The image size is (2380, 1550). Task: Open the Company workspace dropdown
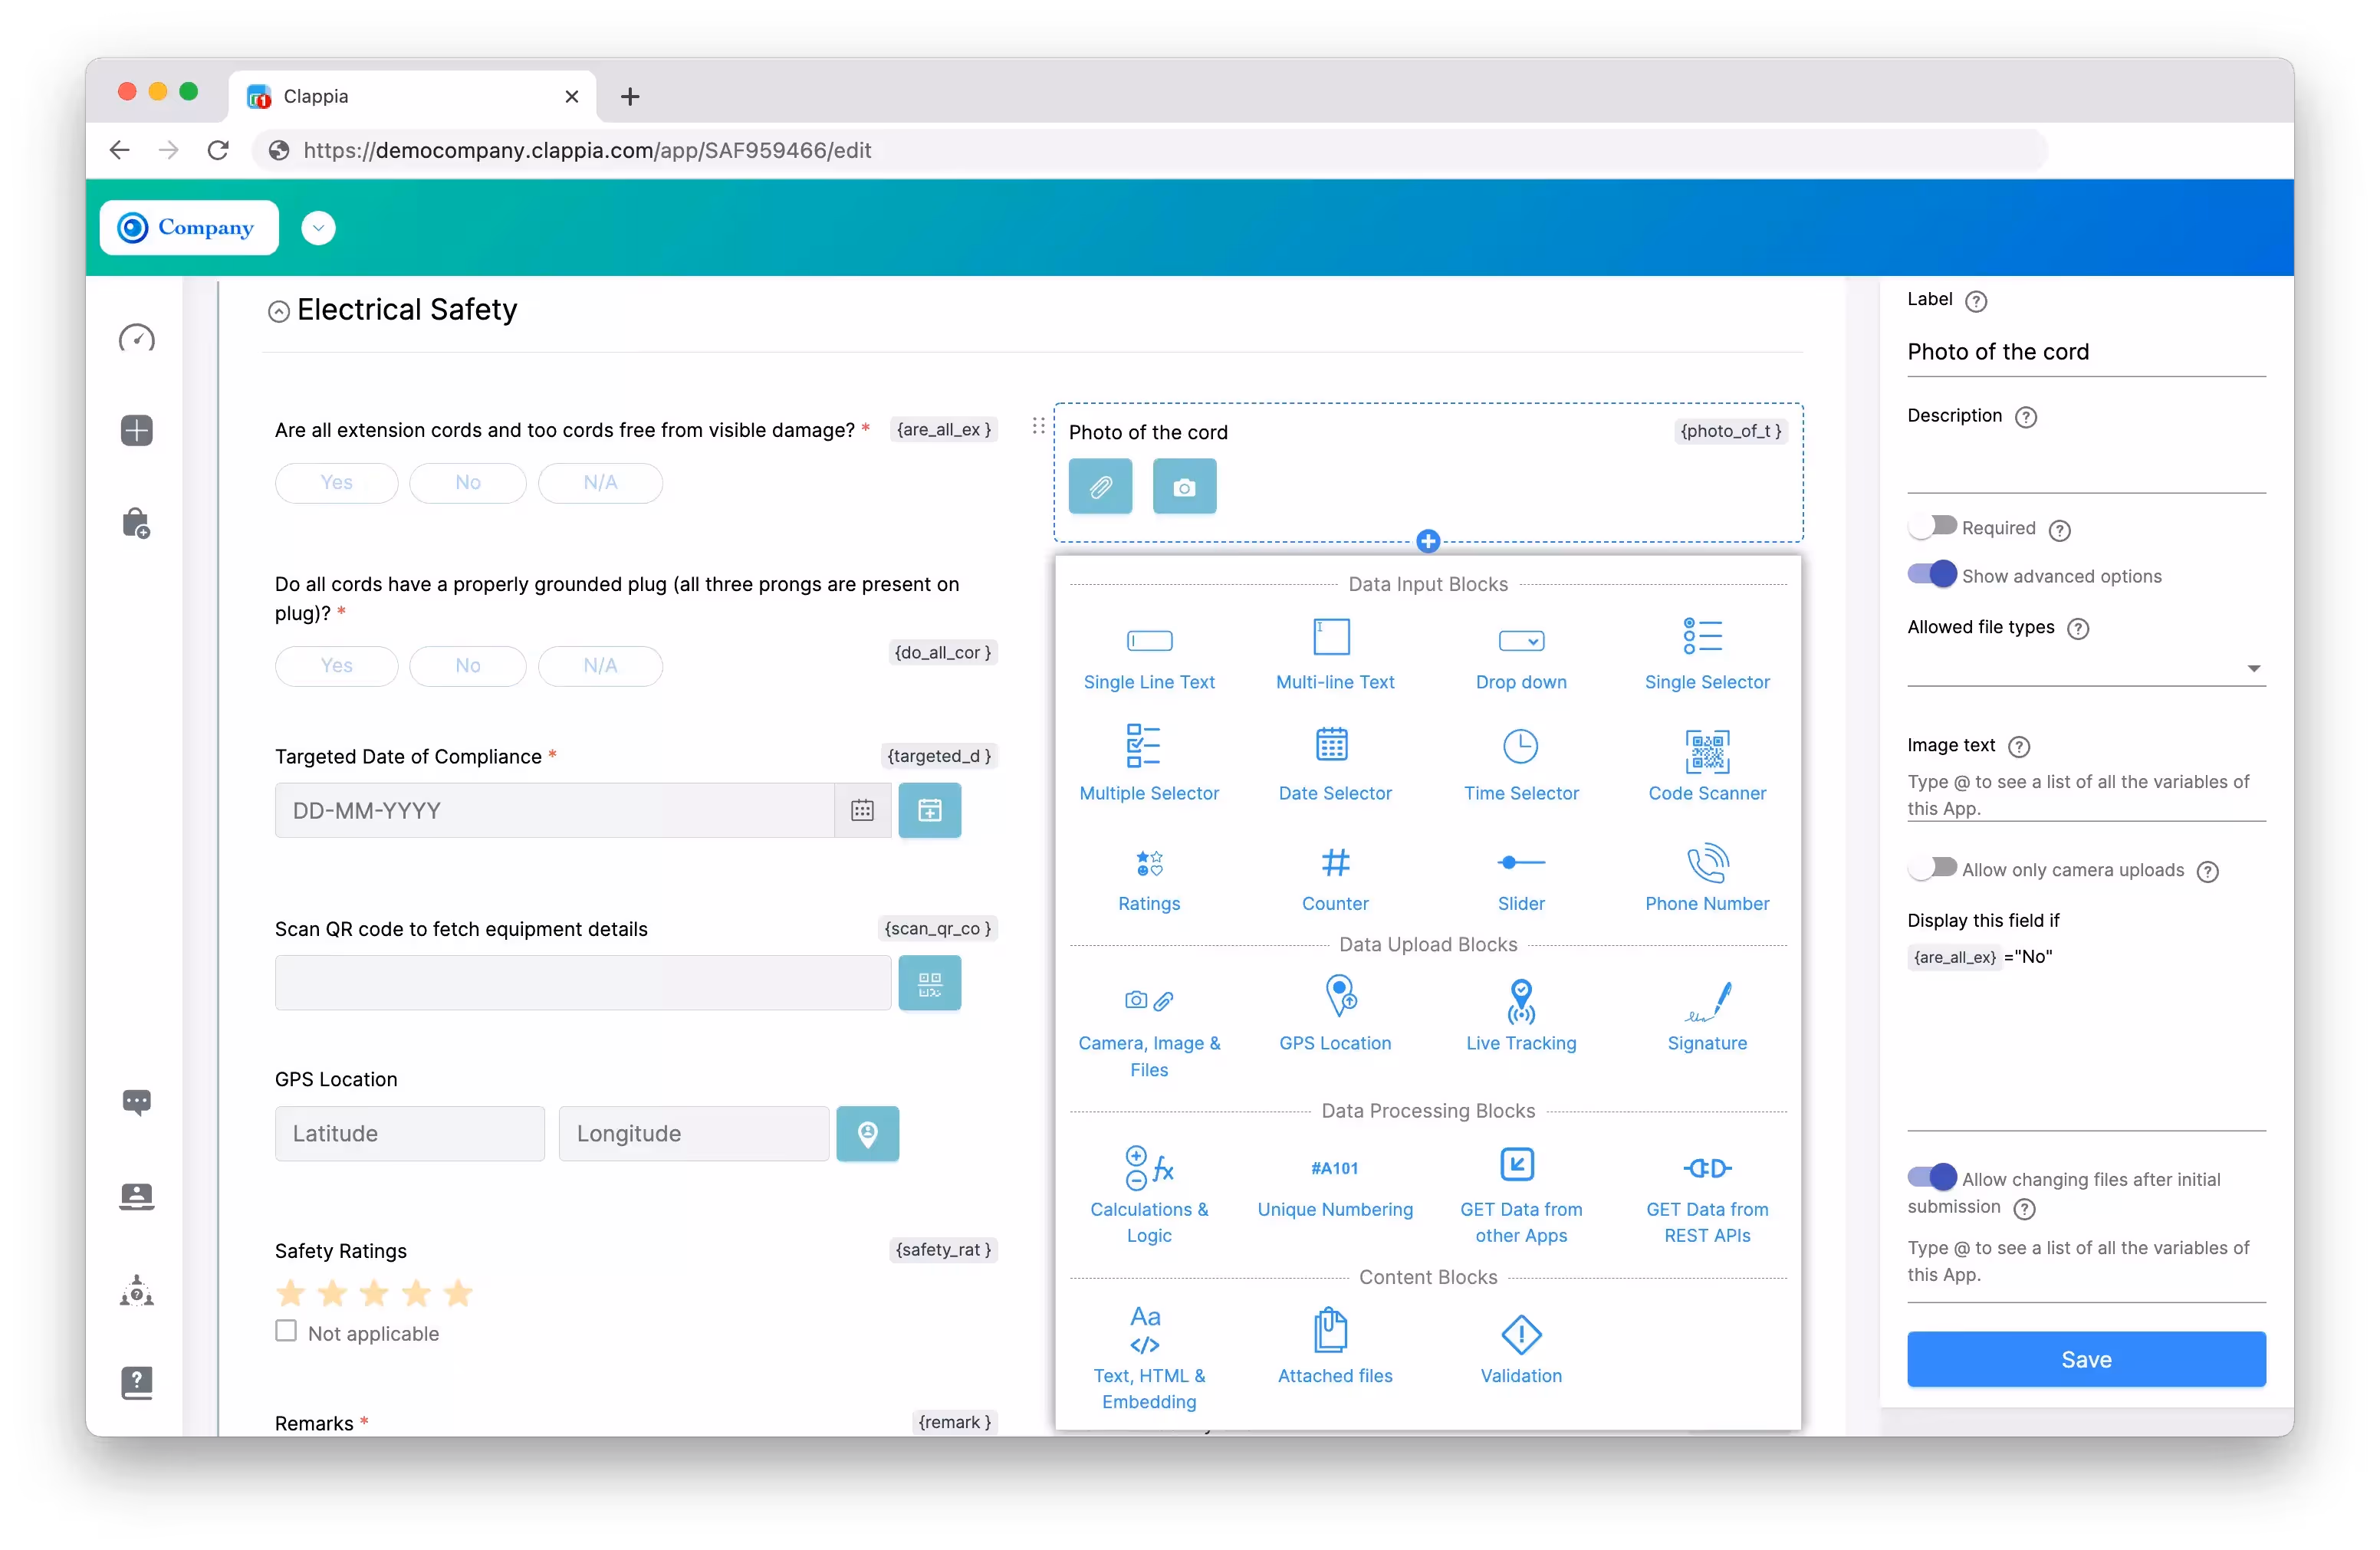[318, 227]
